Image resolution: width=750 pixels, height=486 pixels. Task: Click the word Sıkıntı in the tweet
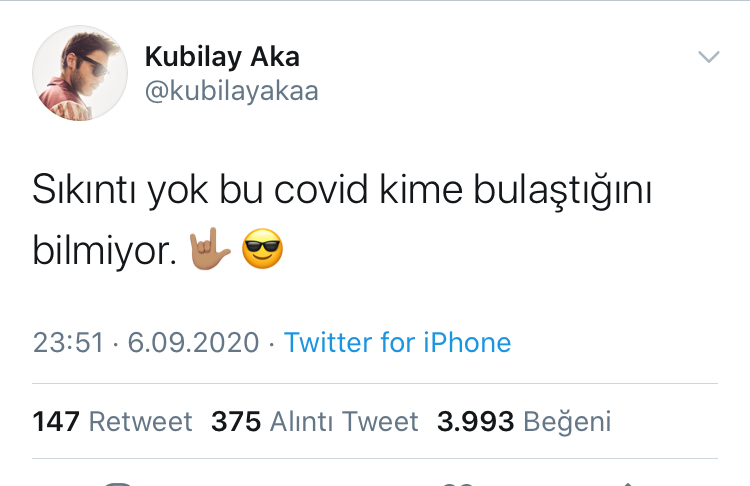(84, 189)
